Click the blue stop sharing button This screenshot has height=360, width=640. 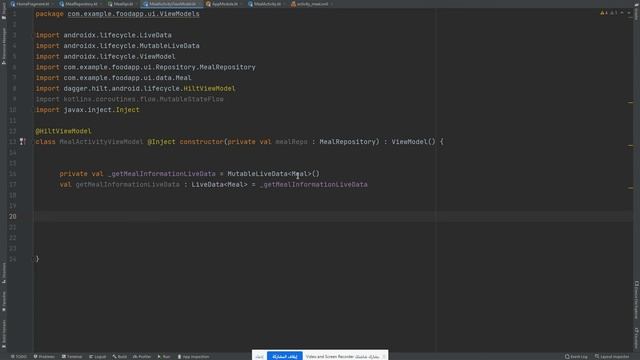click(x=284, y=356)
